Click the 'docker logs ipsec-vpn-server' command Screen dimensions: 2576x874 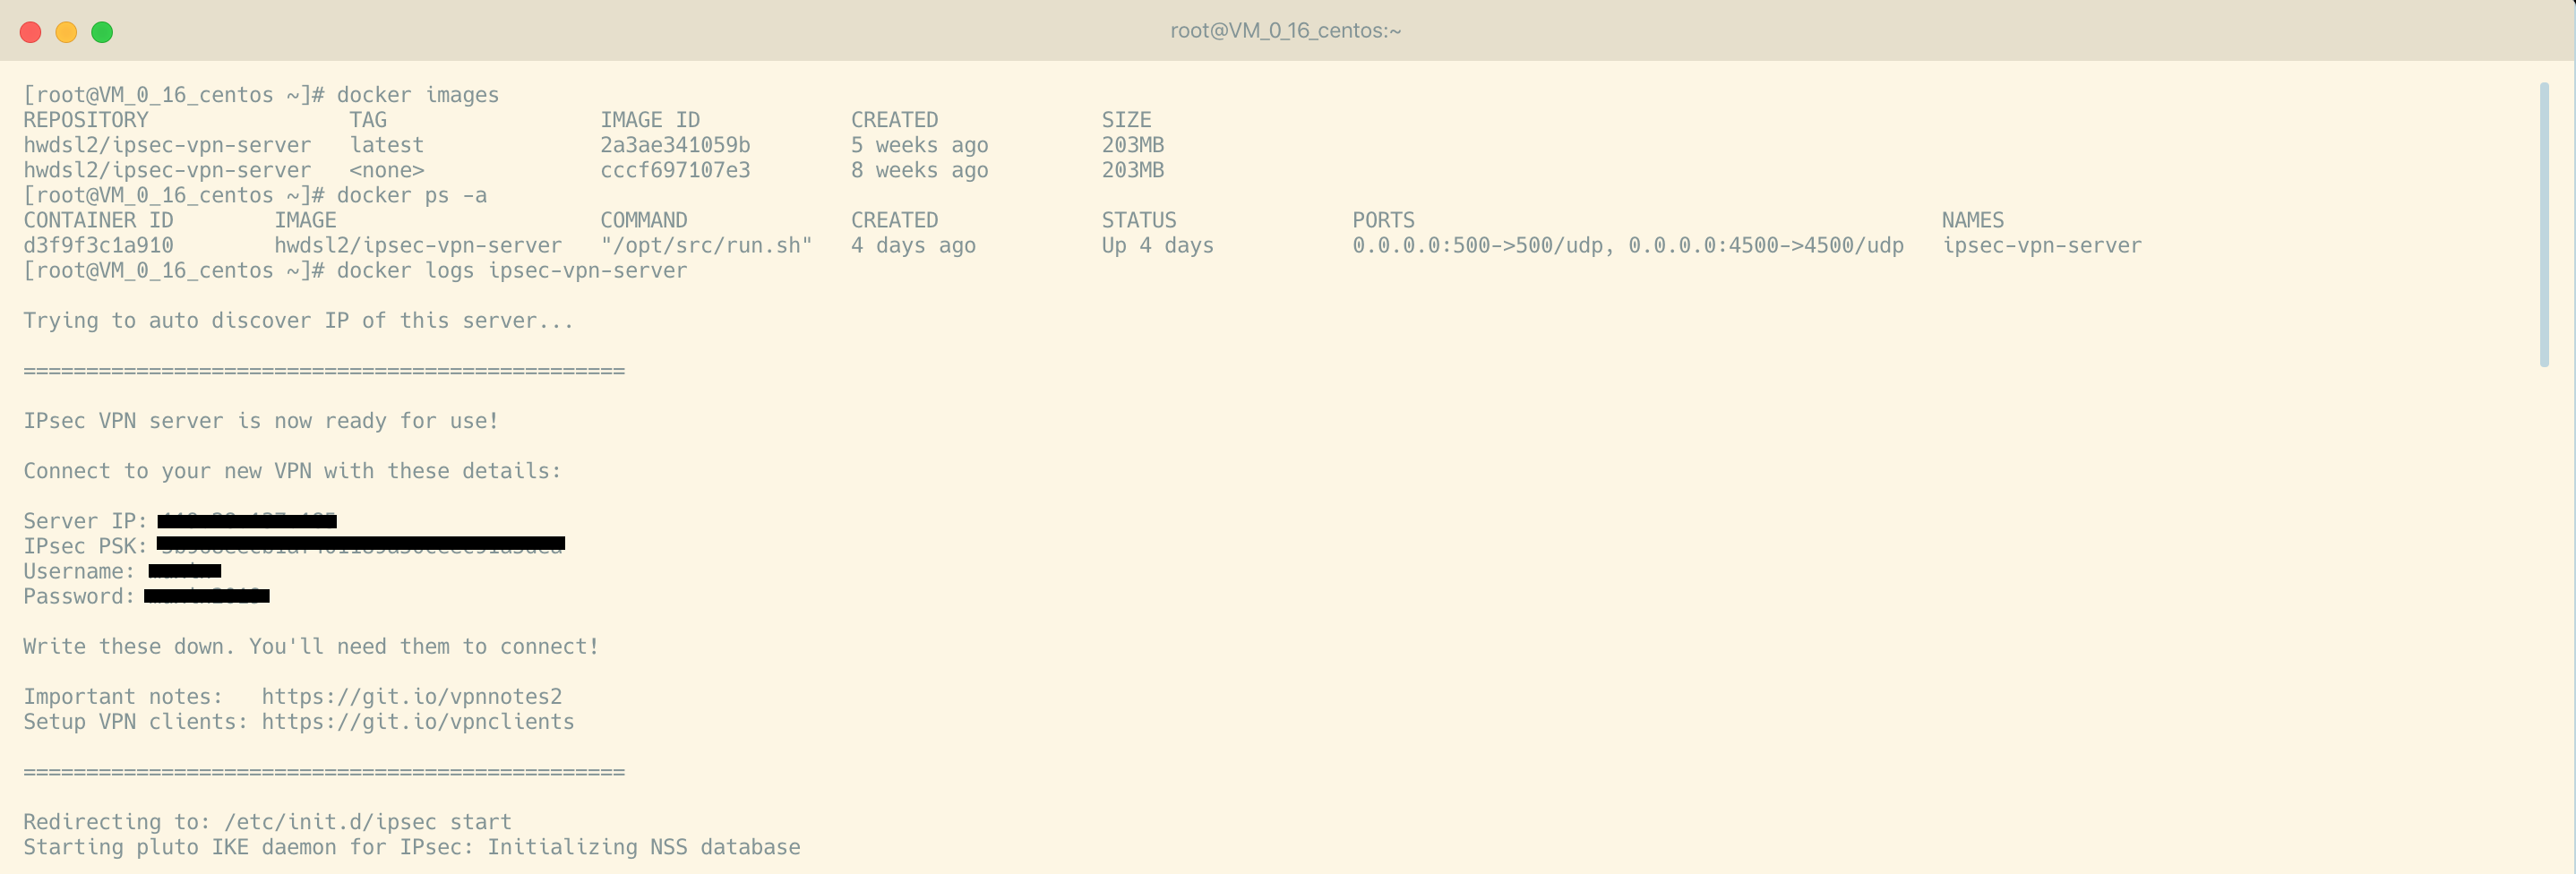point(512,271)
